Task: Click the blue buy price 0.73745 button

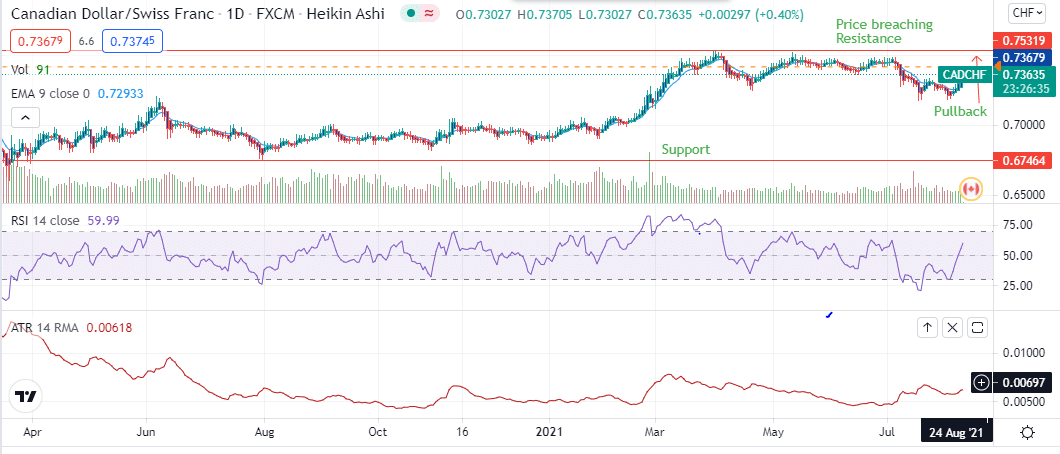Action: tap(135, 41)
